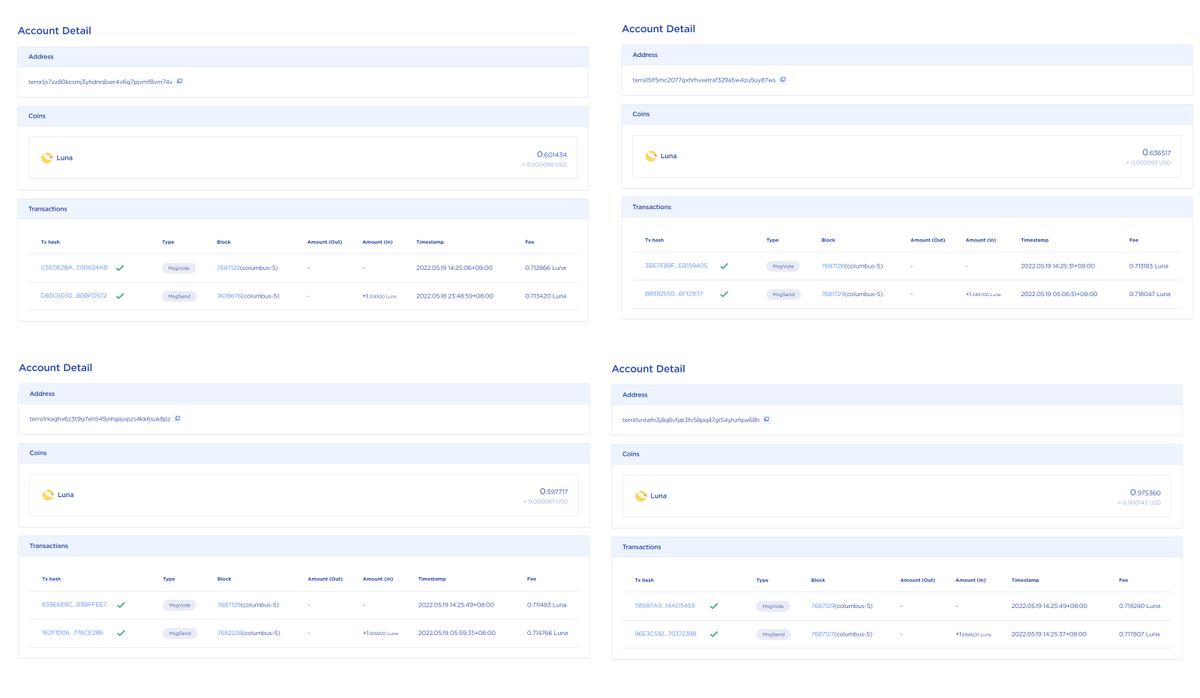This screenshot has height=698, width=1200.
Task: Click MsgSend badge in row B8392550...6F121E17
Action: click(783, 294)
